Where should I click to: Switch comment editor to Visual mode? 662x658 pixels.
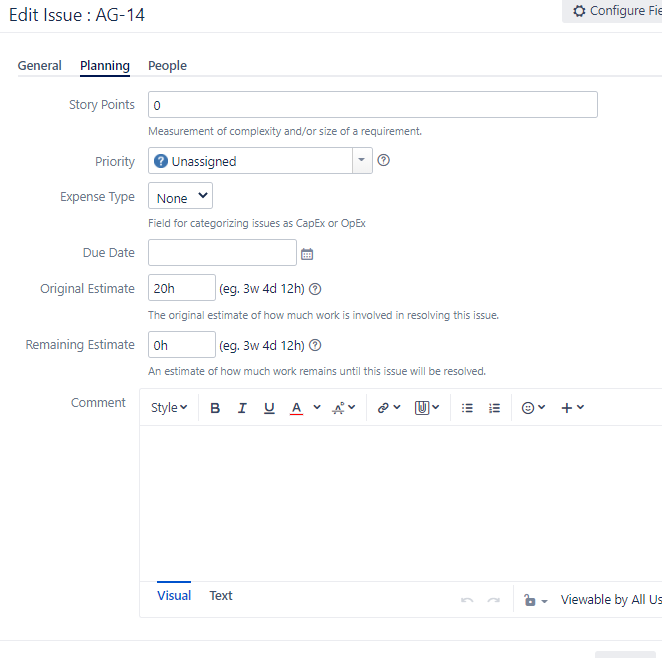click(174, 596)
